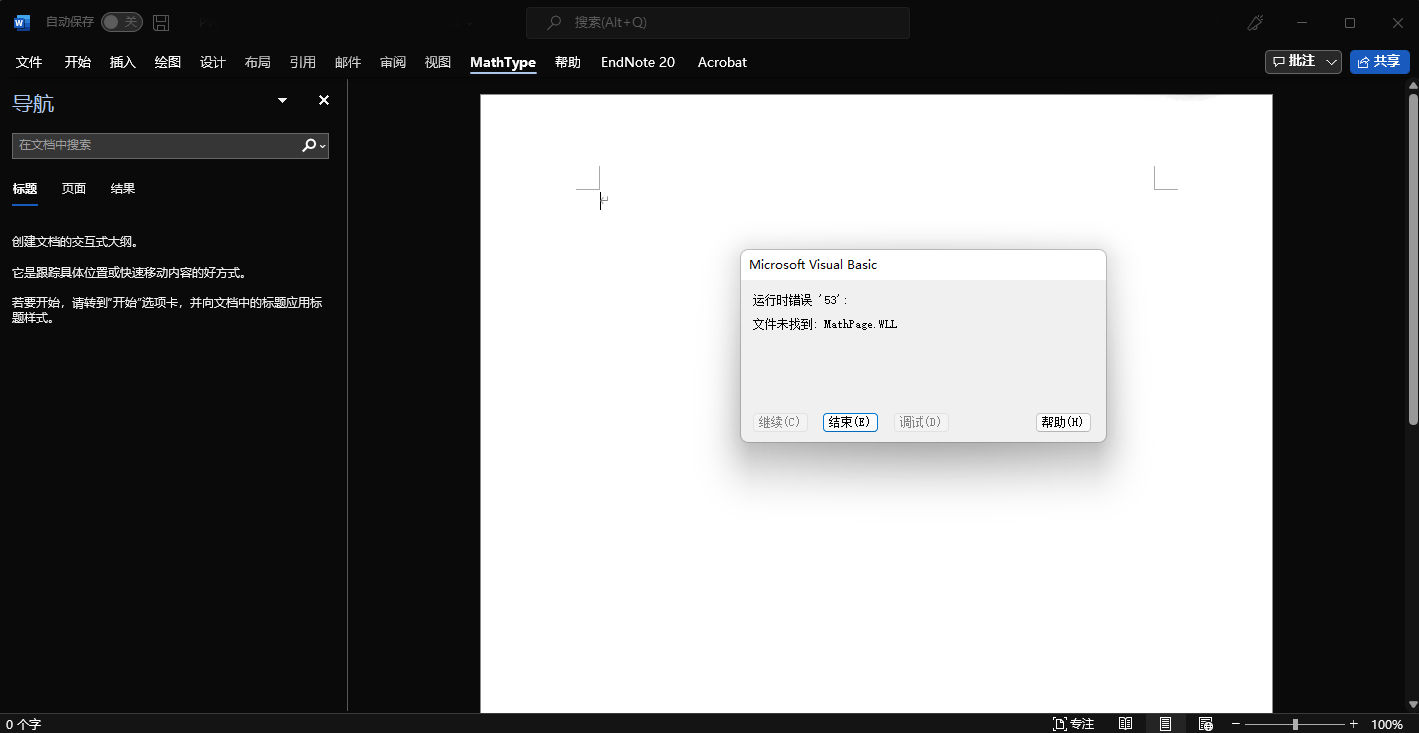Click the zoom in plus button
The image size is (1419, 733).
(x=1354, y=724)
